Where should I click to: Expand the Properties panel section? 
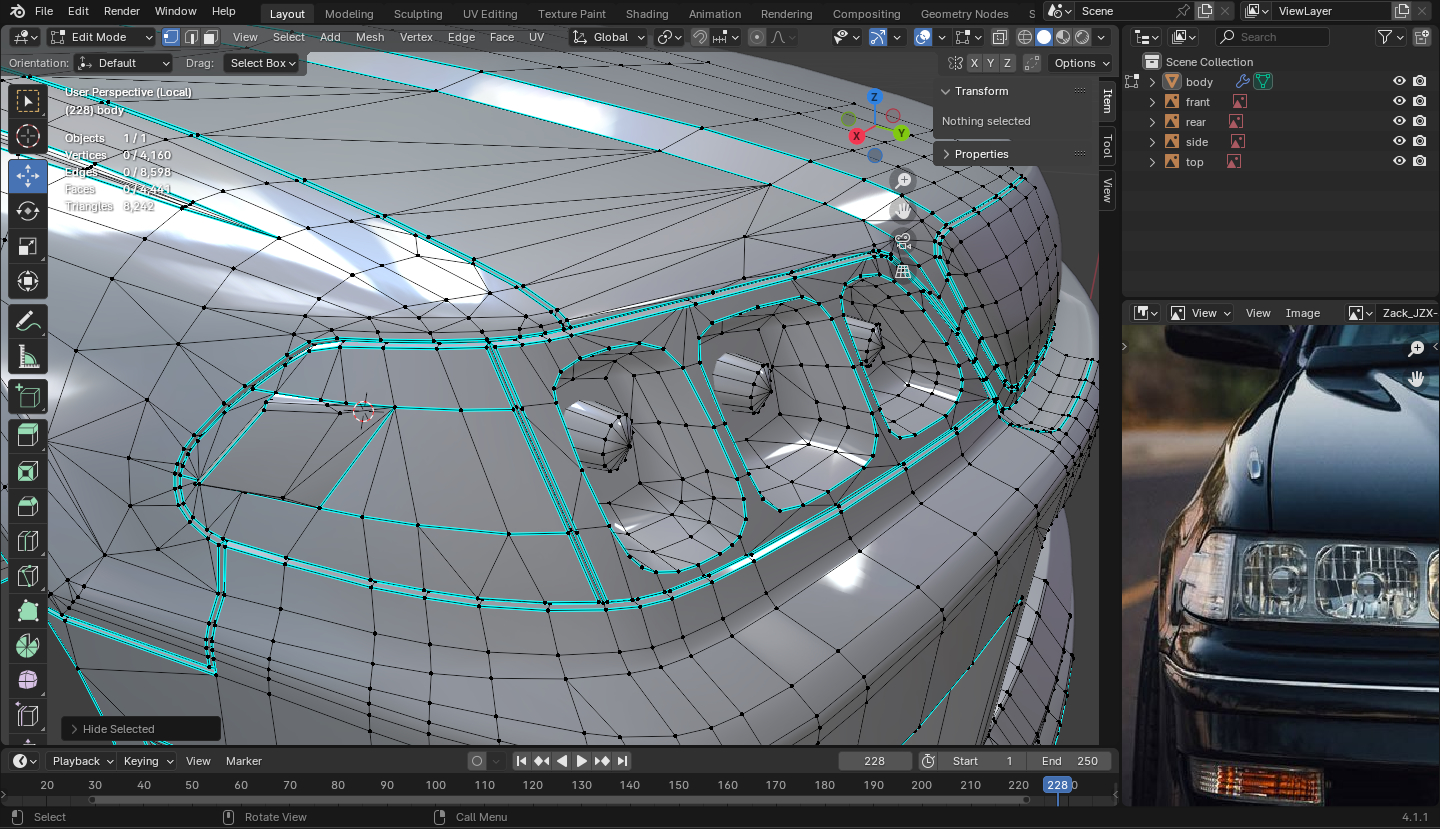(x=980, y=154)
